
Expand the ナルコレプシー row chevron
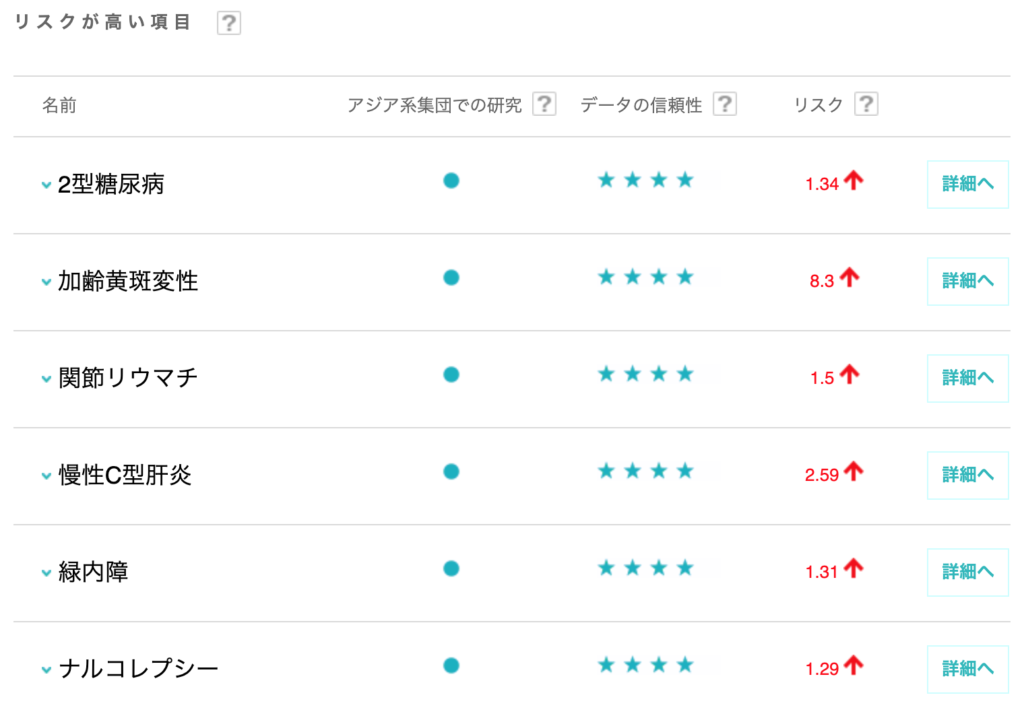[x=46, y=670]
